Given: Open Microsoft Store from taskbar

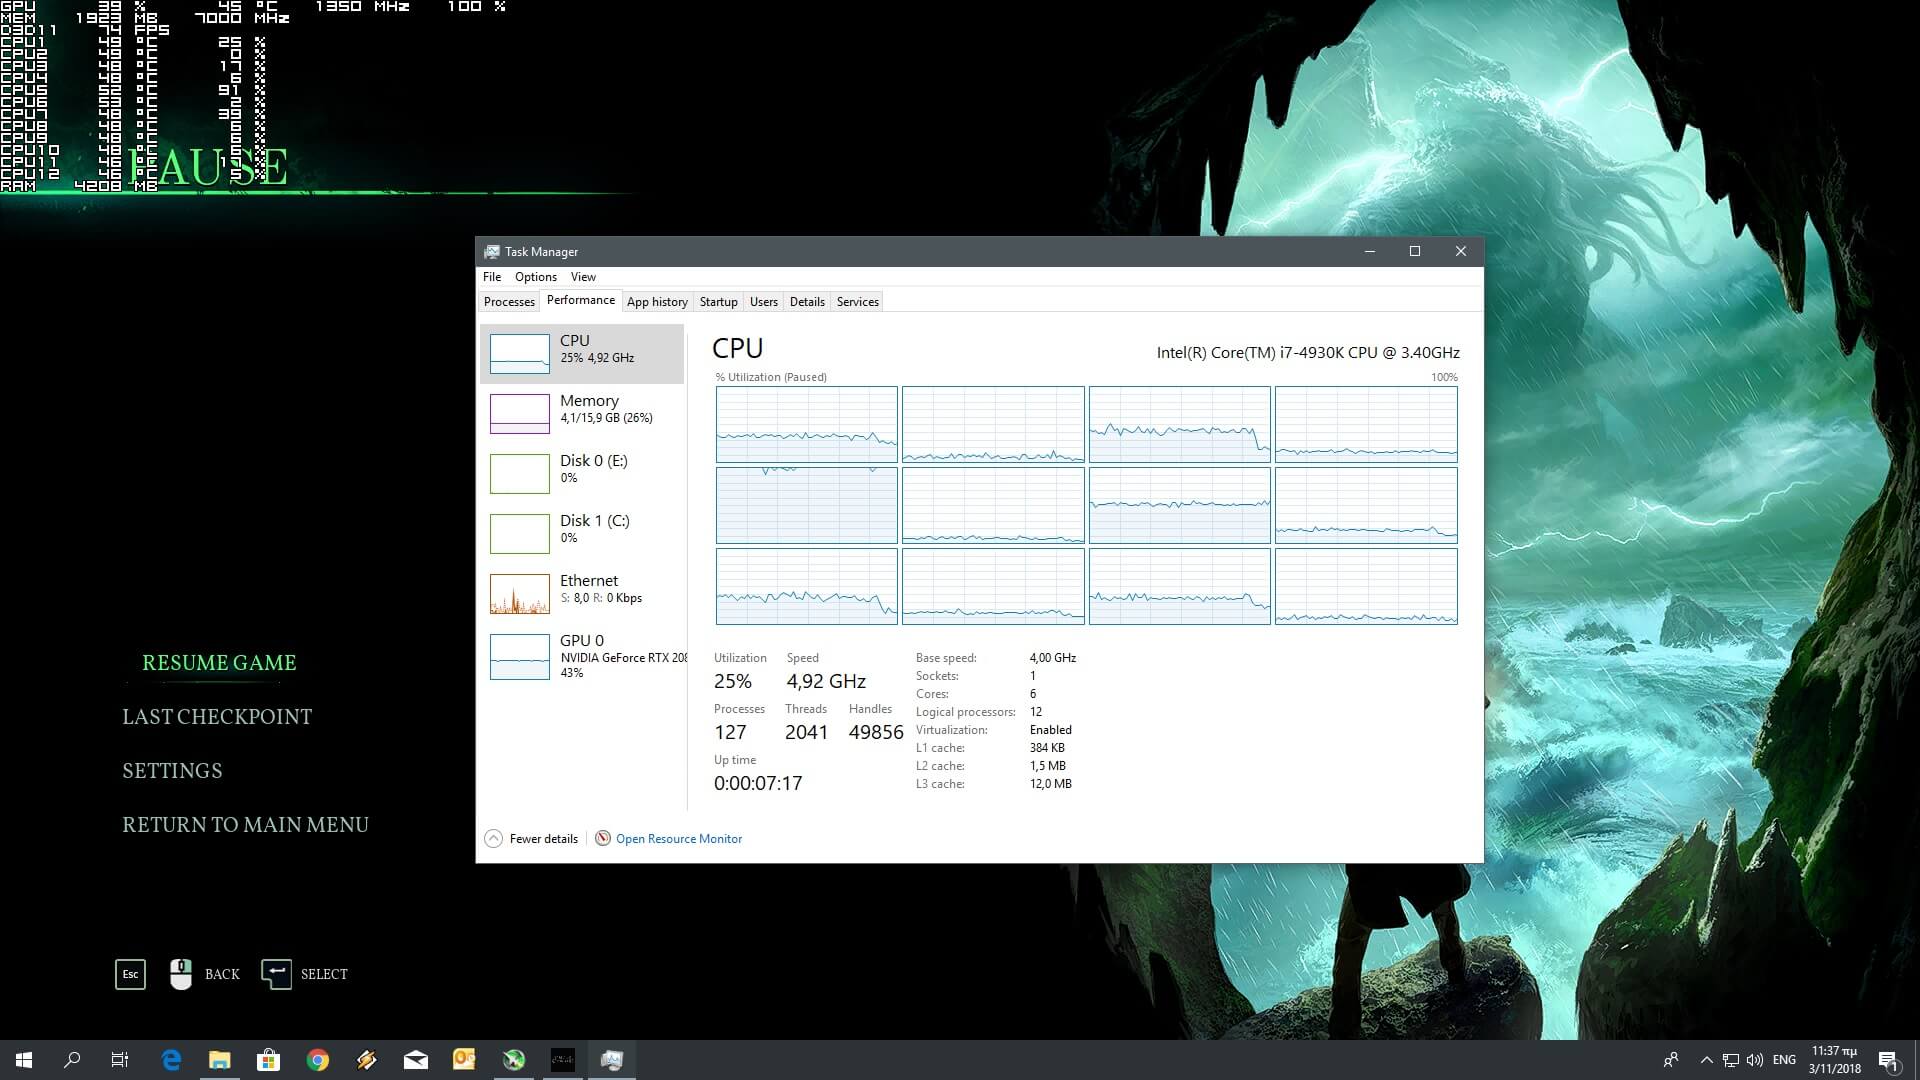Looking at the screenshot, I should (x=268, y=1060).
